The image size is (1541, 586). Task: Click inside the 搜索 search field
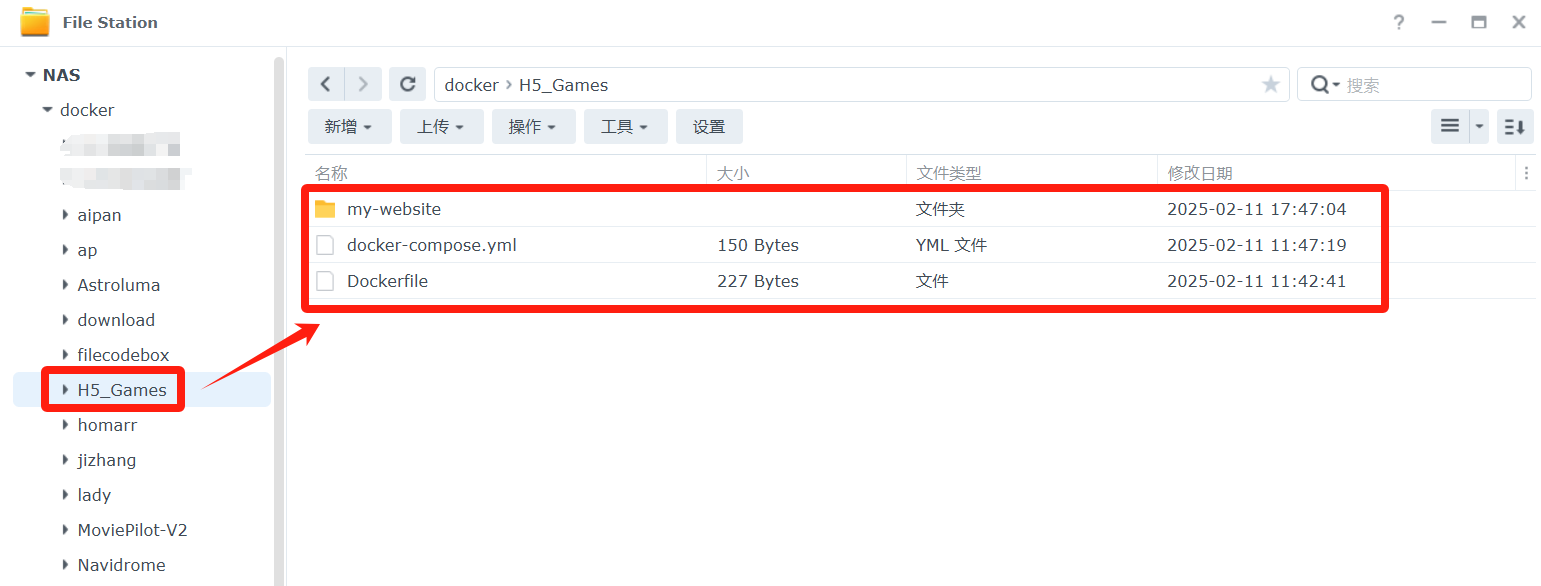tap(1431, 85)
